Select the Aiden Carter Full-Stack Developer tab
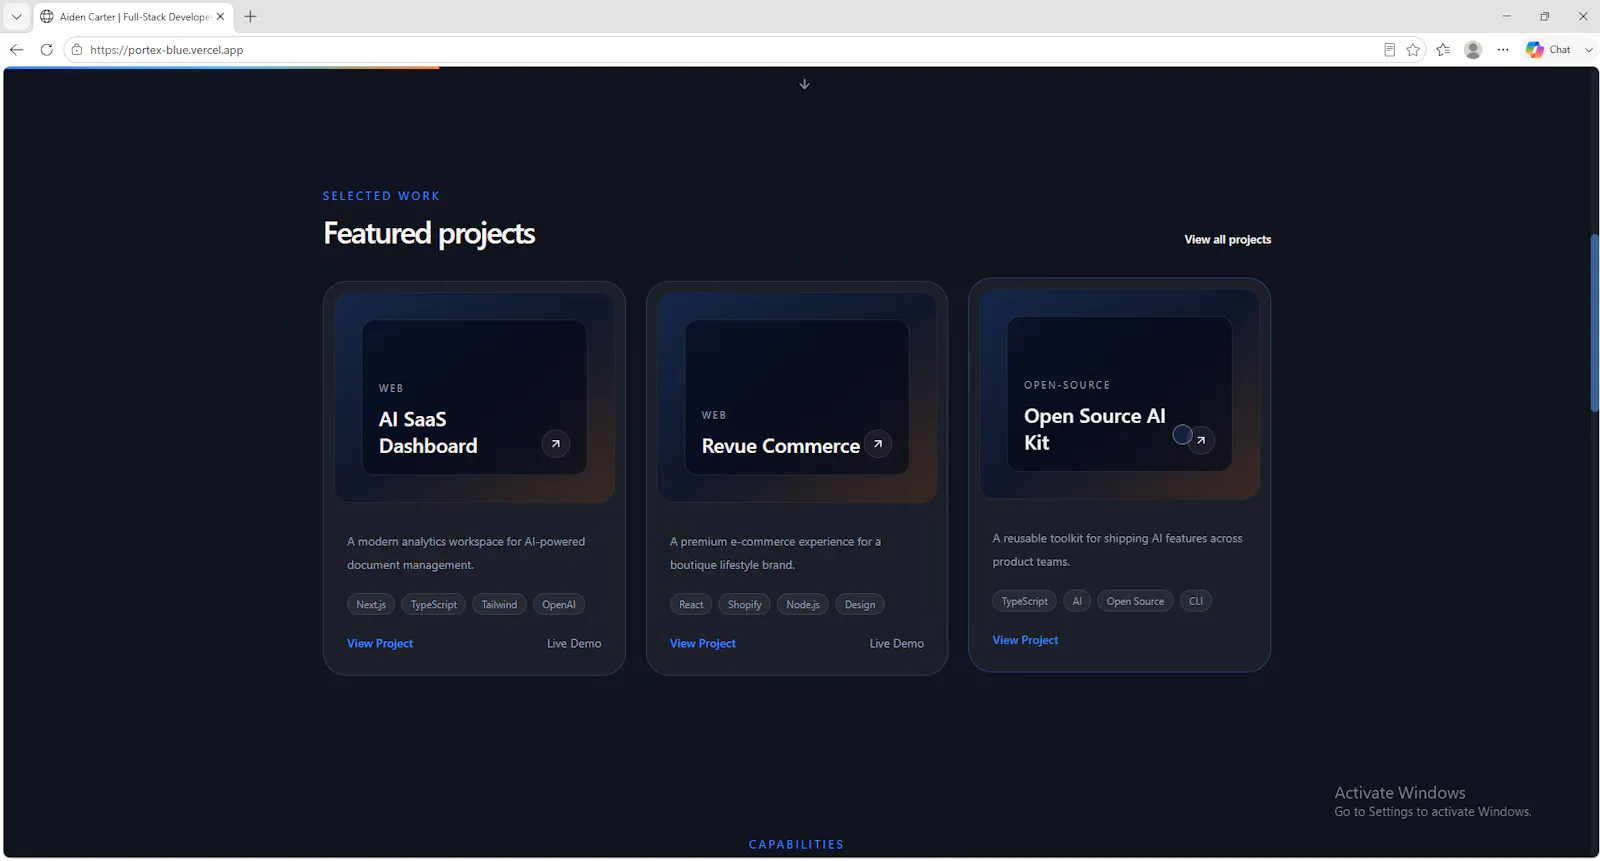This screenshot has height=861, width=1600. (x=133, y=16)
